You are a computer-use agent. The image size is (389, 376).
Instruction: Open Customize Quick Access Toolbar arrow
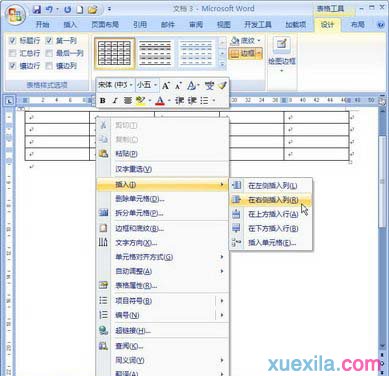click(109, 9)
